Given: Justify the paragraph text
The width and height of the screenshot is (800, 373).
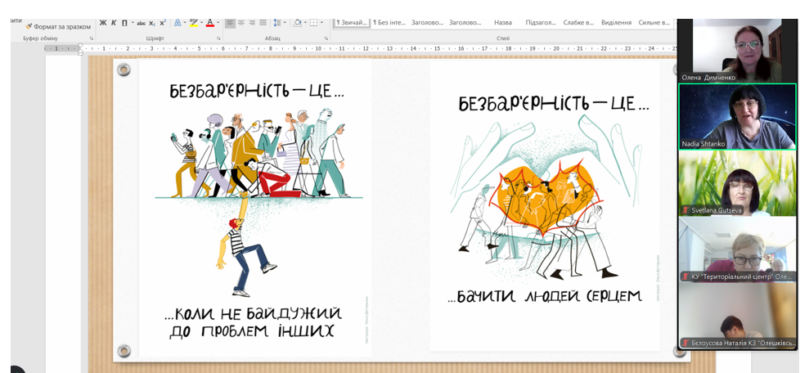Looking at the screenshot, I should (x=263, y=23).
